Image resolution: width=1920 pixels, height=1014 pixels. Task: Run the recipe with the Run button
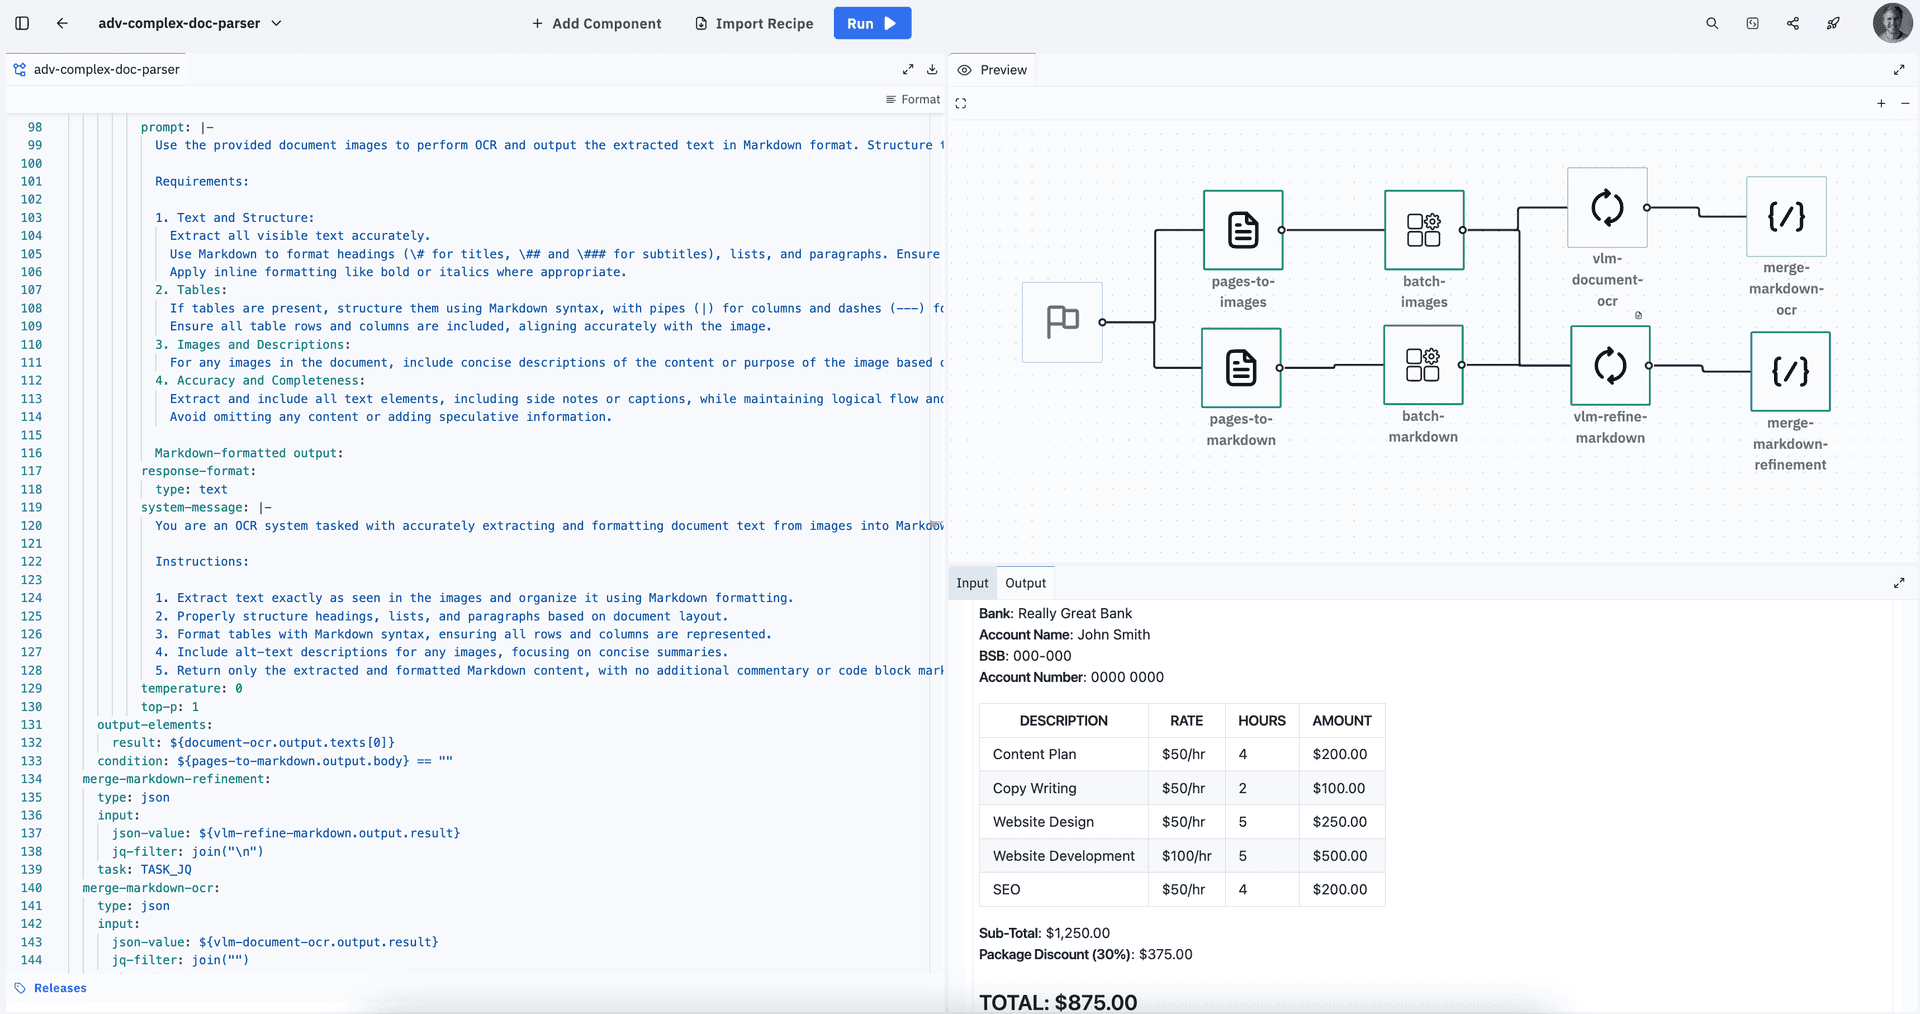point(871,23)
